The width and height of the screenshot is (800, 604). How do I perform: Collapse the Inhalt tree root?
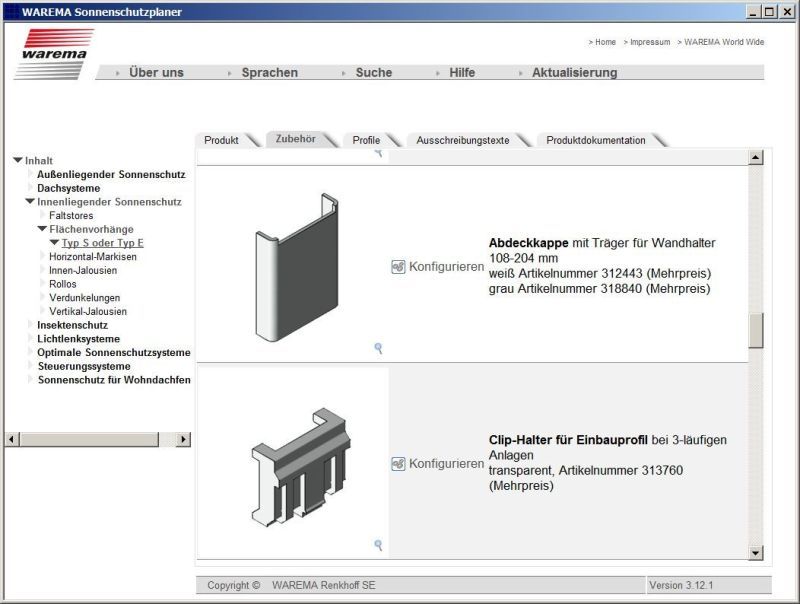[18, 160]
